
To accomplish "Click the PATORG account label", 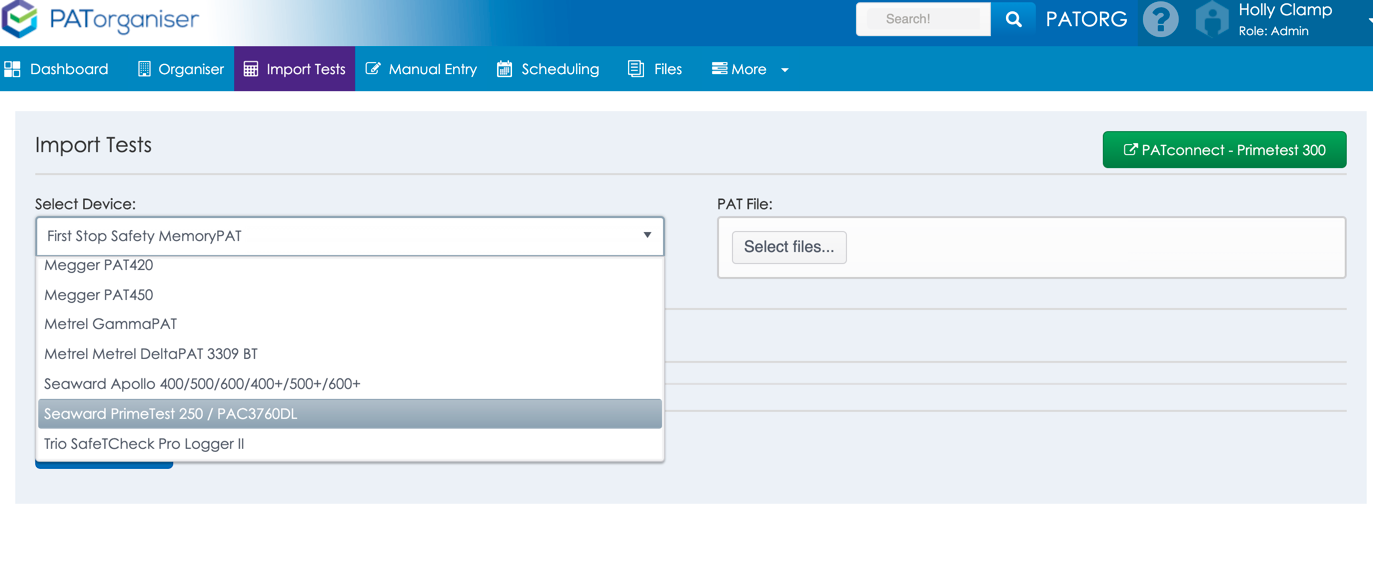I will (1086, 19).
